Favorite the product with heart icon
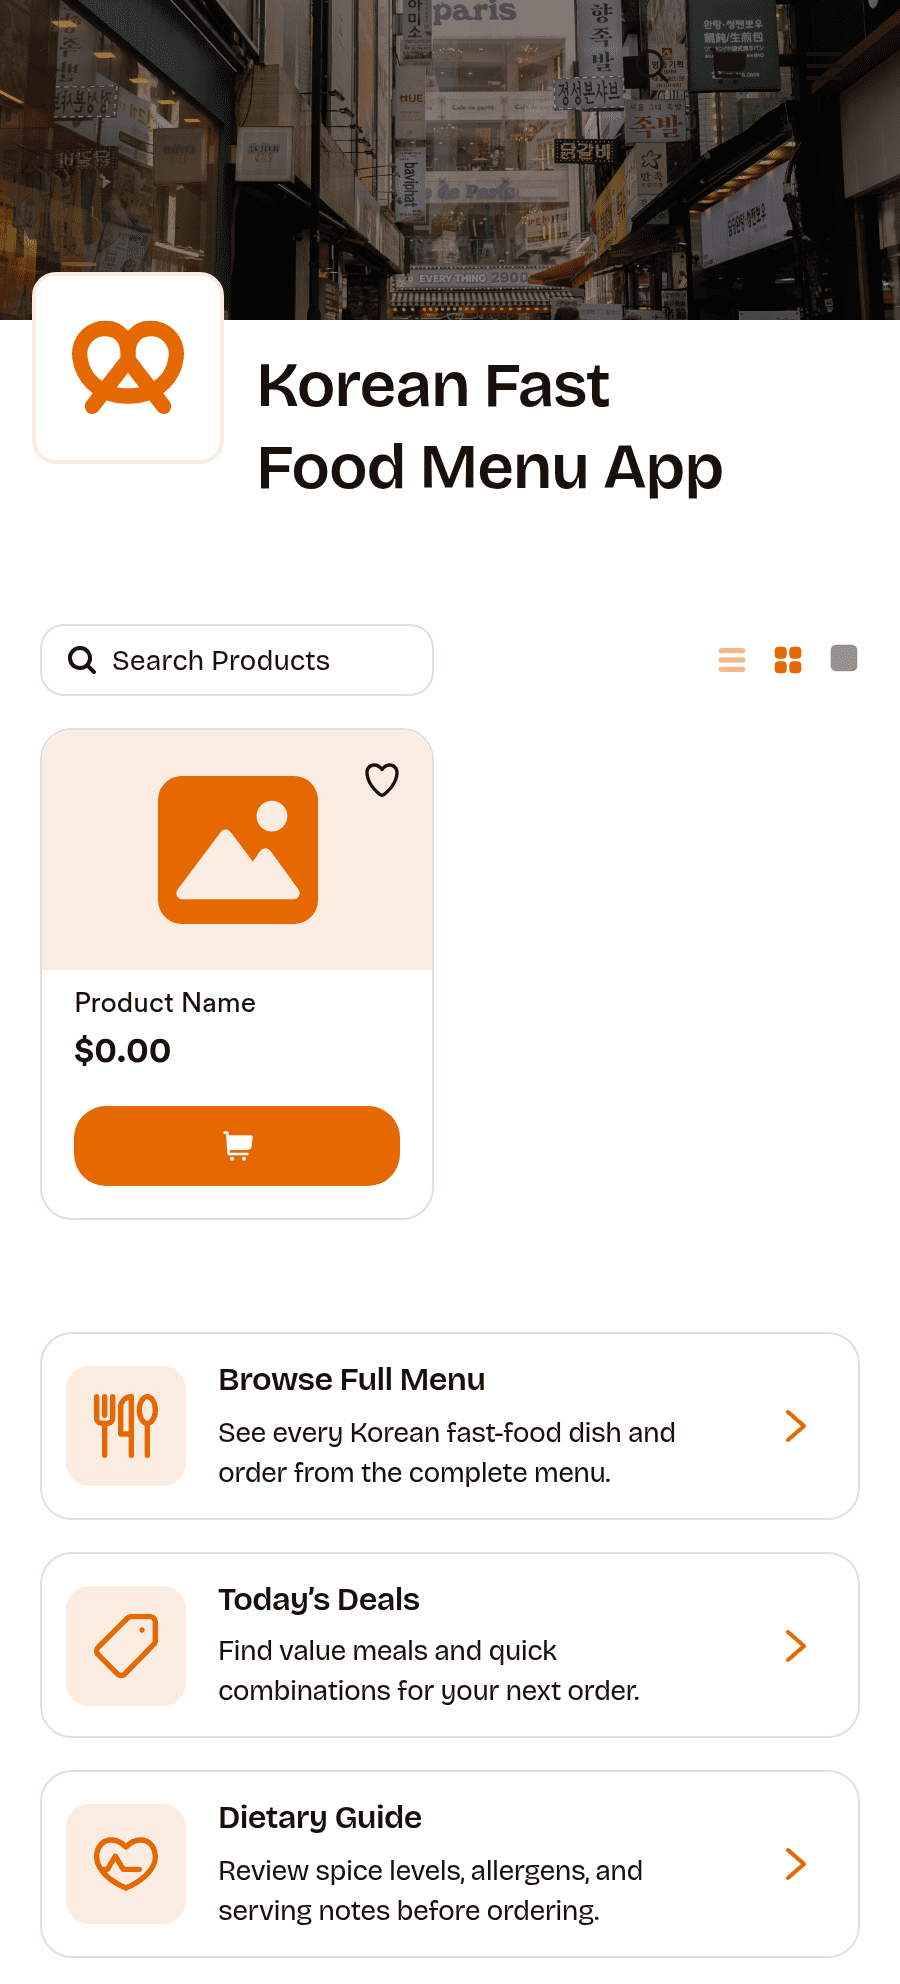The width and height of the screenshot is (900, 1984). coord(382,780)
